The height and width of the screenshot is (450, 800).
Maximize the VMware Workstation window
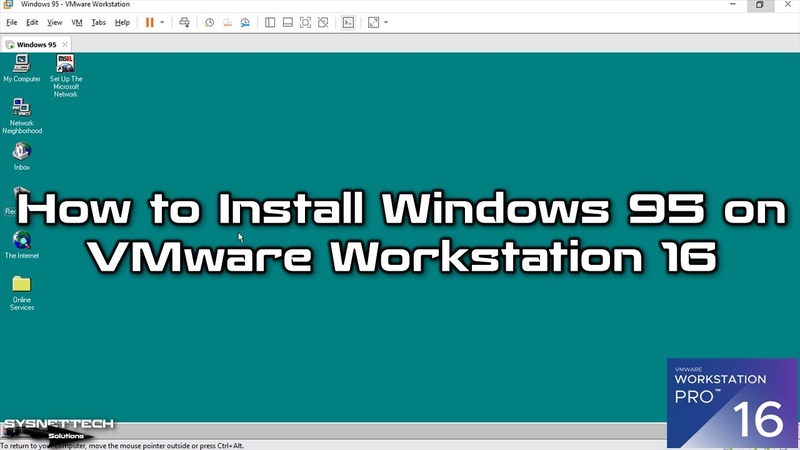pyautogui.click(x=760, y=5)
